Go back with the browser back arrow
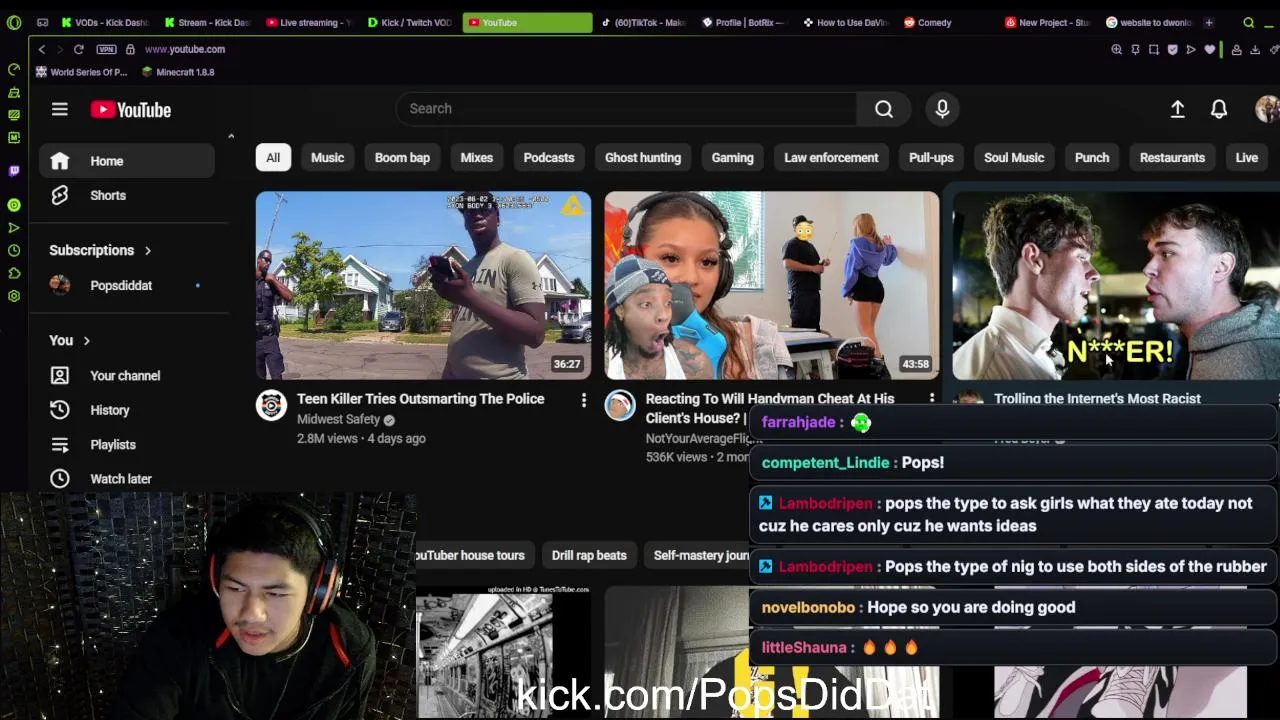 pos(42,49)
